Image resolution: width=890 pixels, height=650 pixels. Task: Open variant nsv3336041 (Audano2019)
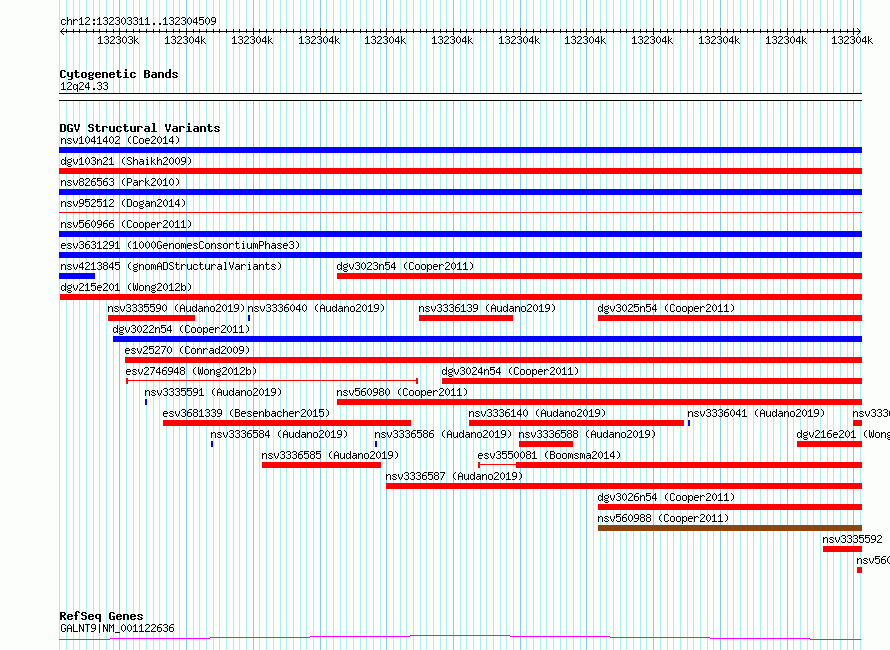click(x=756, y=413)
